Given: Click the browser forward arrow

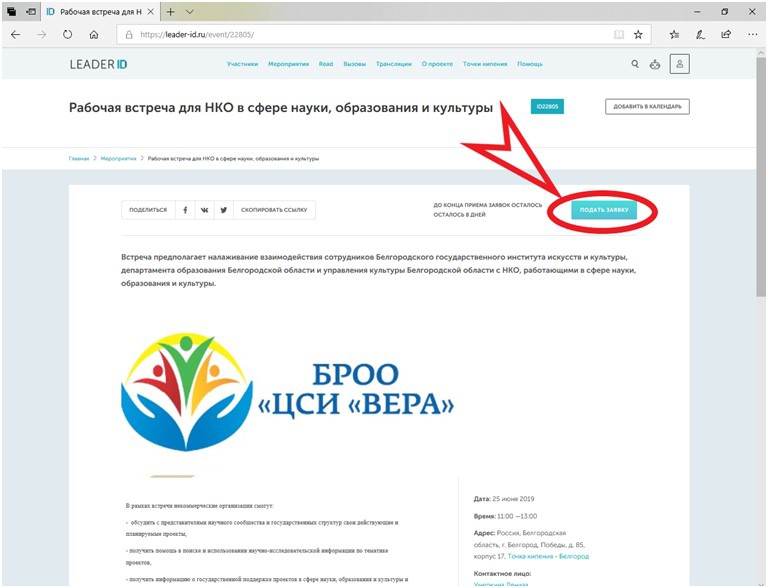Looking at the screenshot, I should coord(42,35).
